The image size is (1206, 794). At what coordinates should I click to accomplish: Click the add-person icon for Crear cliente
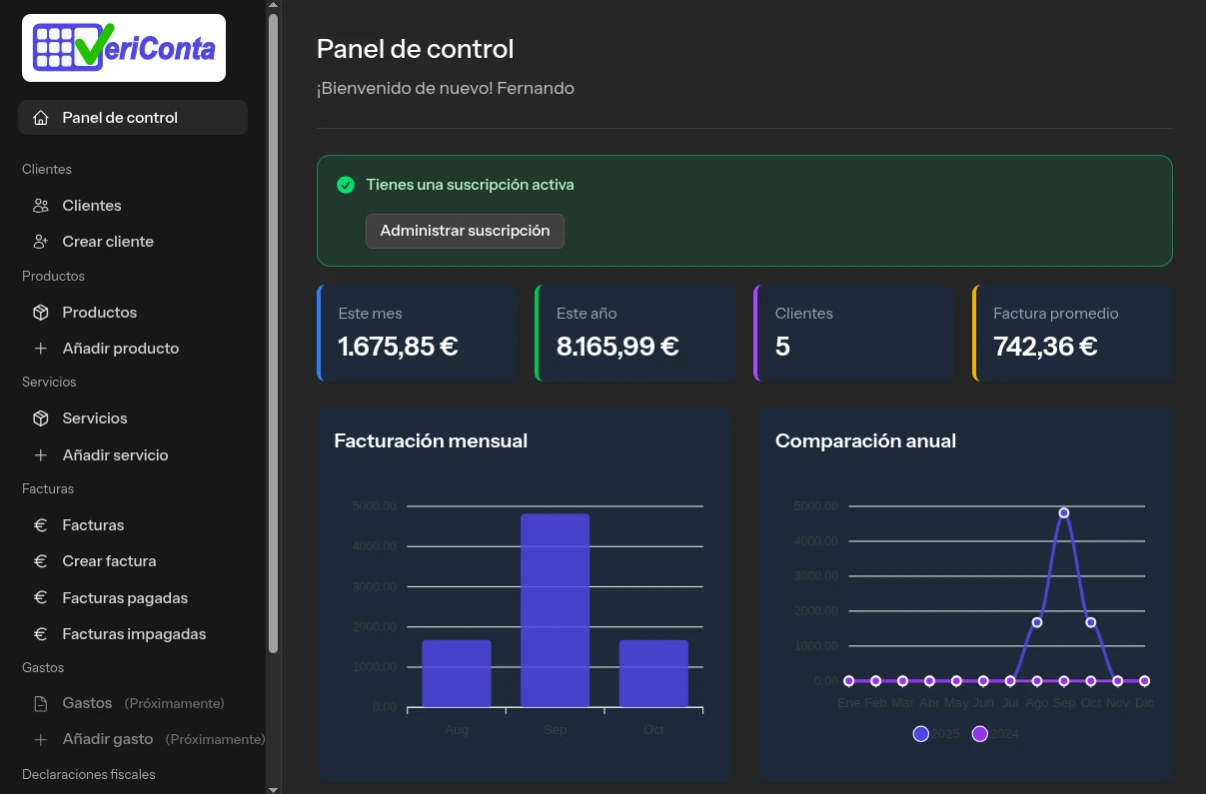point(40,241)
